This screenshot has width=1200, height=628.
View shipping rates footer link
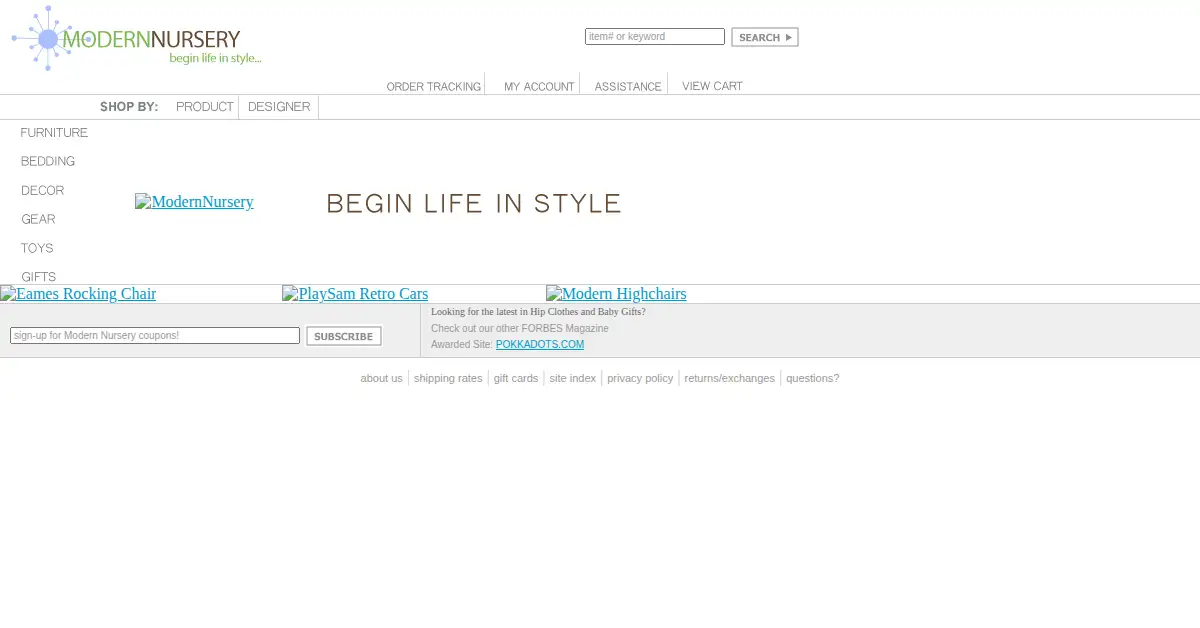(448, 378)
